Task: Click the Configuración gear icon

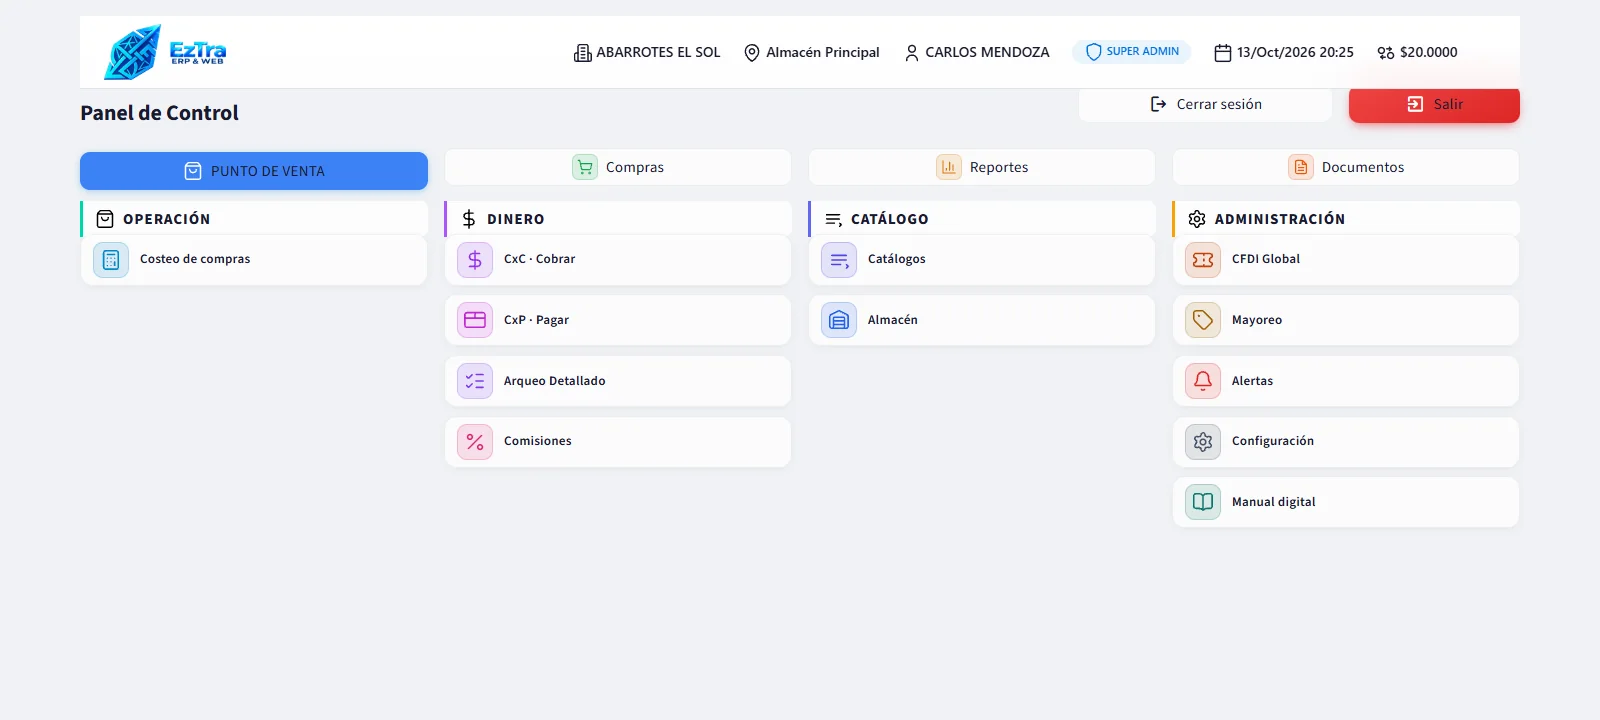Action: (x=1203, y=442)
